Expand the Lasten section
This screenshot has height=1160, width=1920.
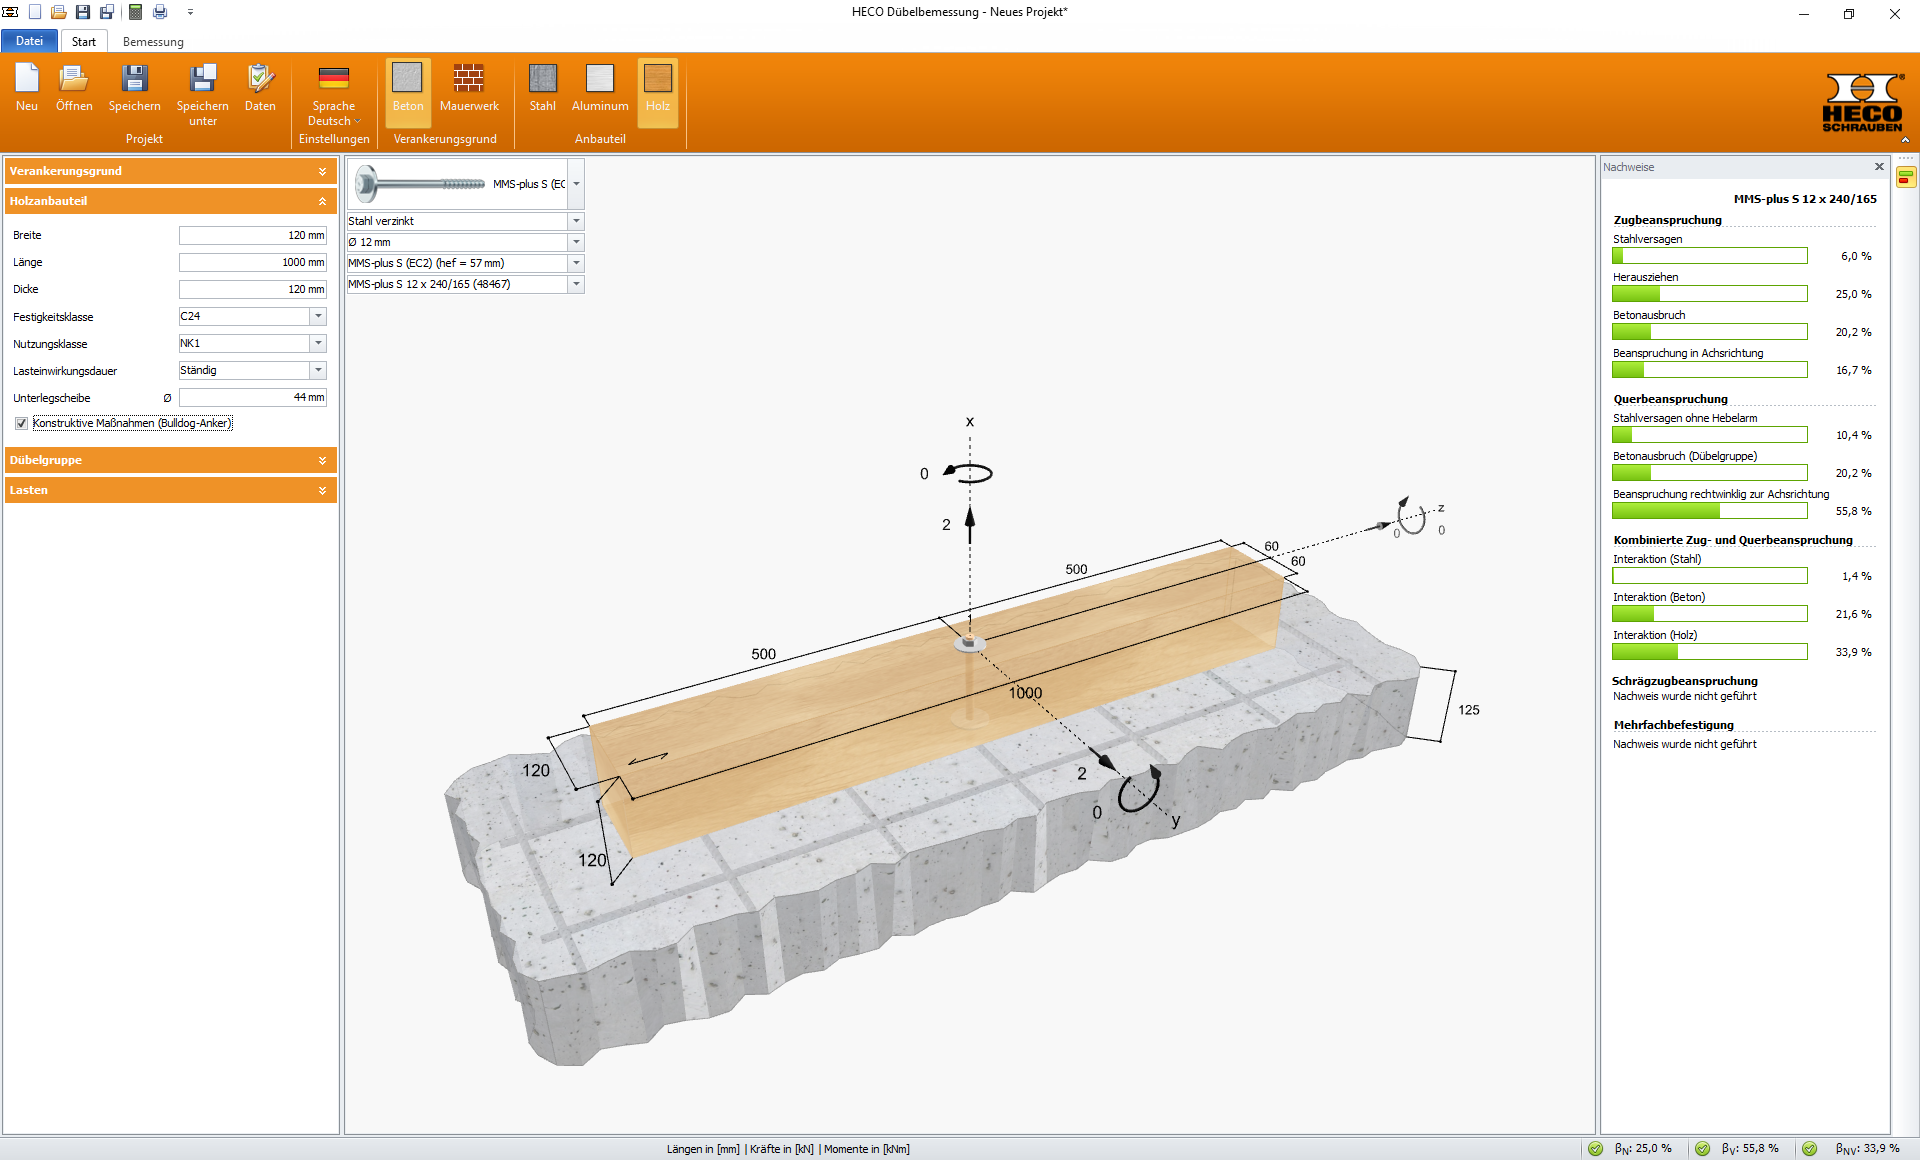(x=171, y=491)
